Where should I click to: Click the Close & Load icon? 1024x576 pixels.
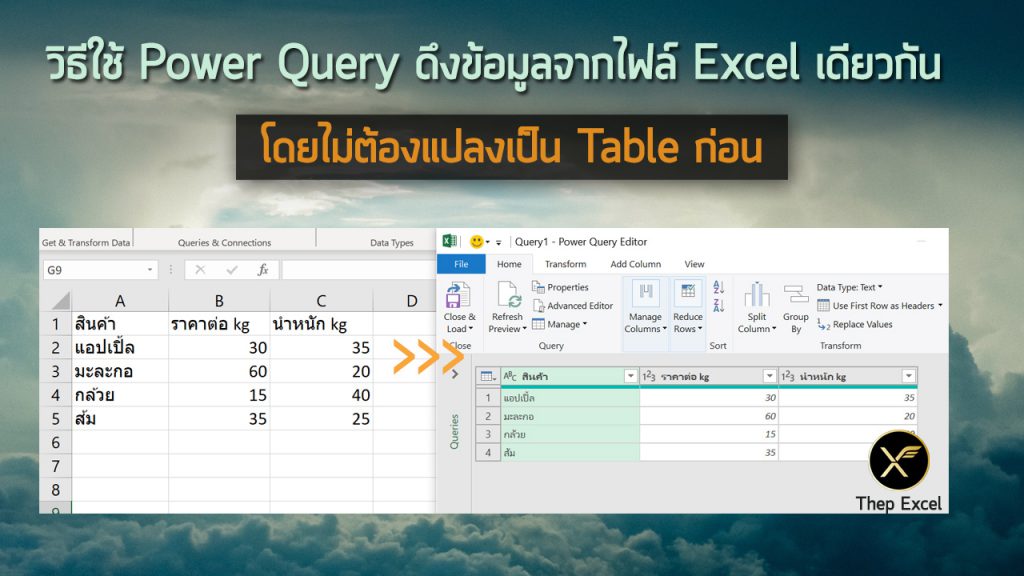pos(459,296)
